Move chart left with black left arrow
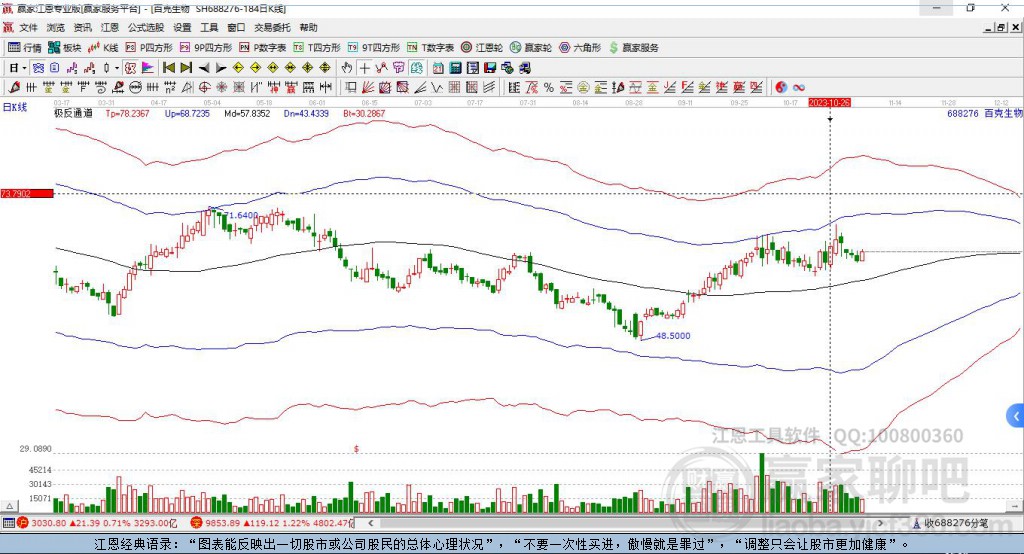This screenshot has width=1024, height=554. coord(204,68)
